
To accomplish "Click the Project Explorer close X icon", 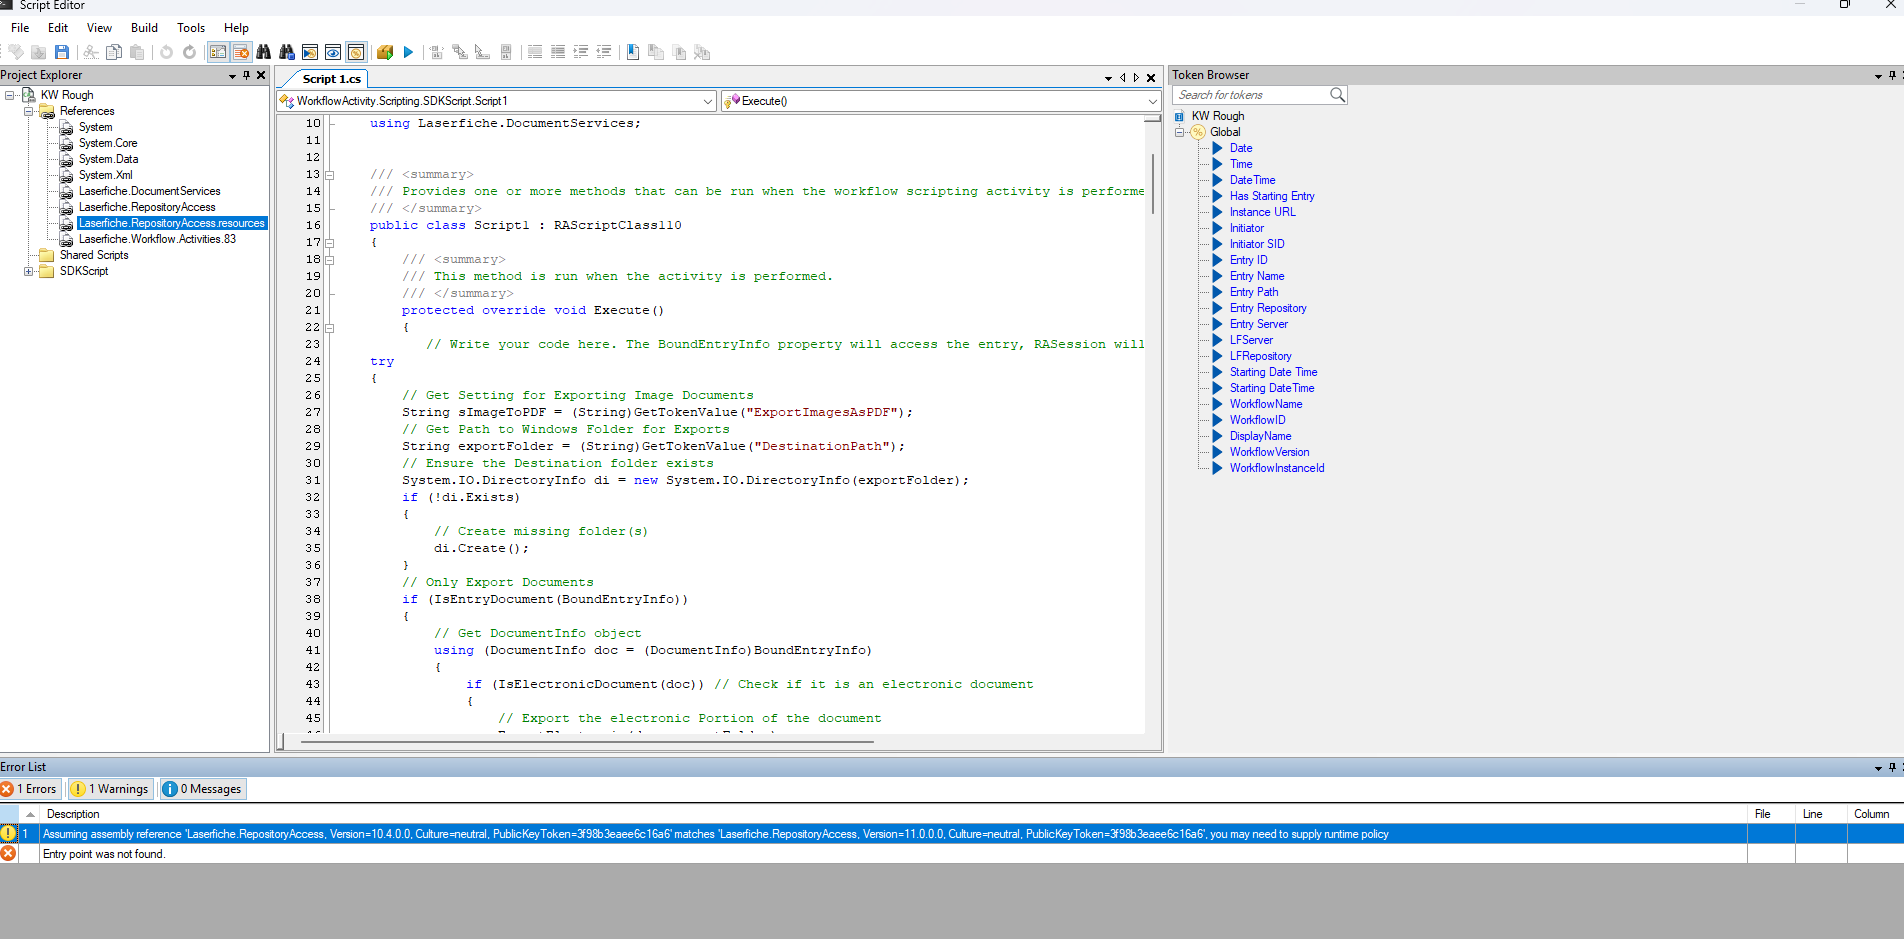I will coord(261,75).
